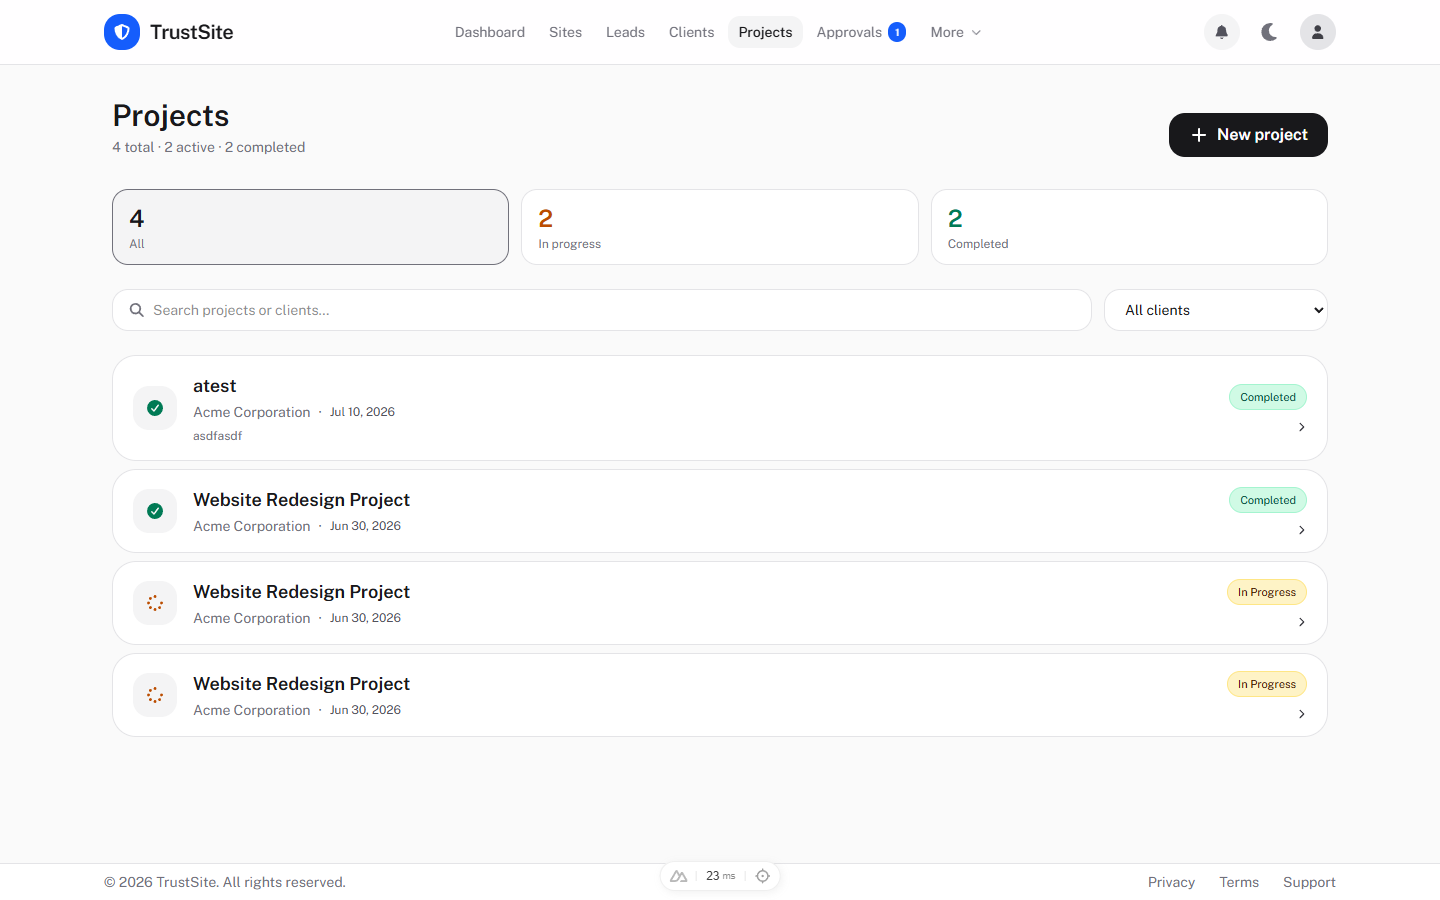1440x900 pixels.
Task: Create a New project
Action: coord(1248,135)
